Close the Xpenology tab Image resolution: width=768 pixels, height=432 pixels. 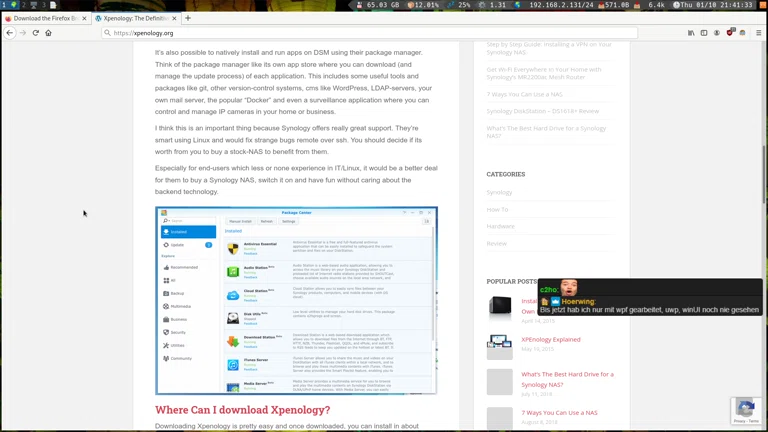coord(174,18)
